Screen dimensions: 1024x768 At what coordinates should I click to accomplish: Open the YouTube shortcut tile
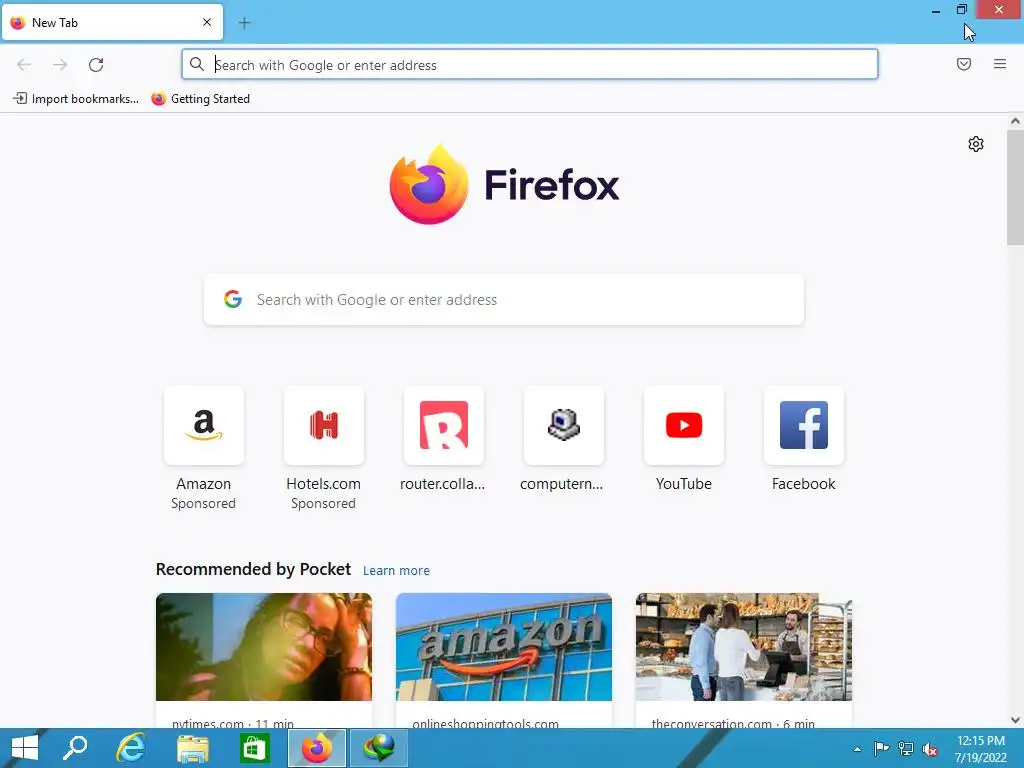coord(684,425)
